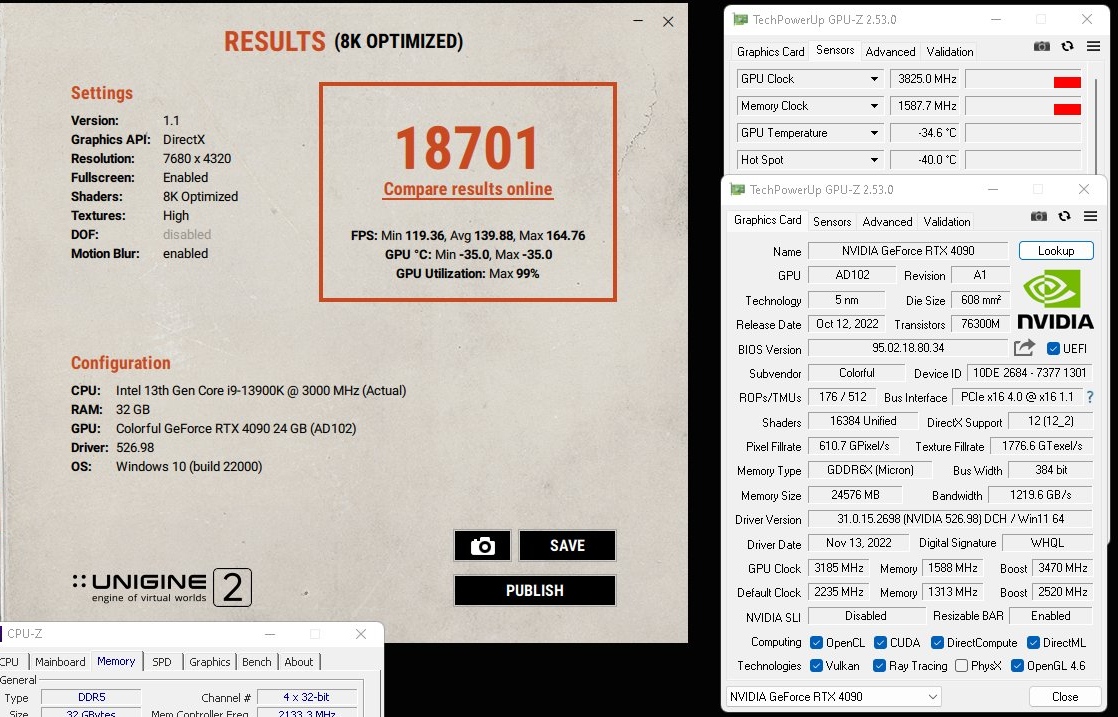Open the NVIDIA GeForce RTX 4090 selector dropdown
Image resolution: width=1118 pixels, height=717 pixels.
click(932, 696)
